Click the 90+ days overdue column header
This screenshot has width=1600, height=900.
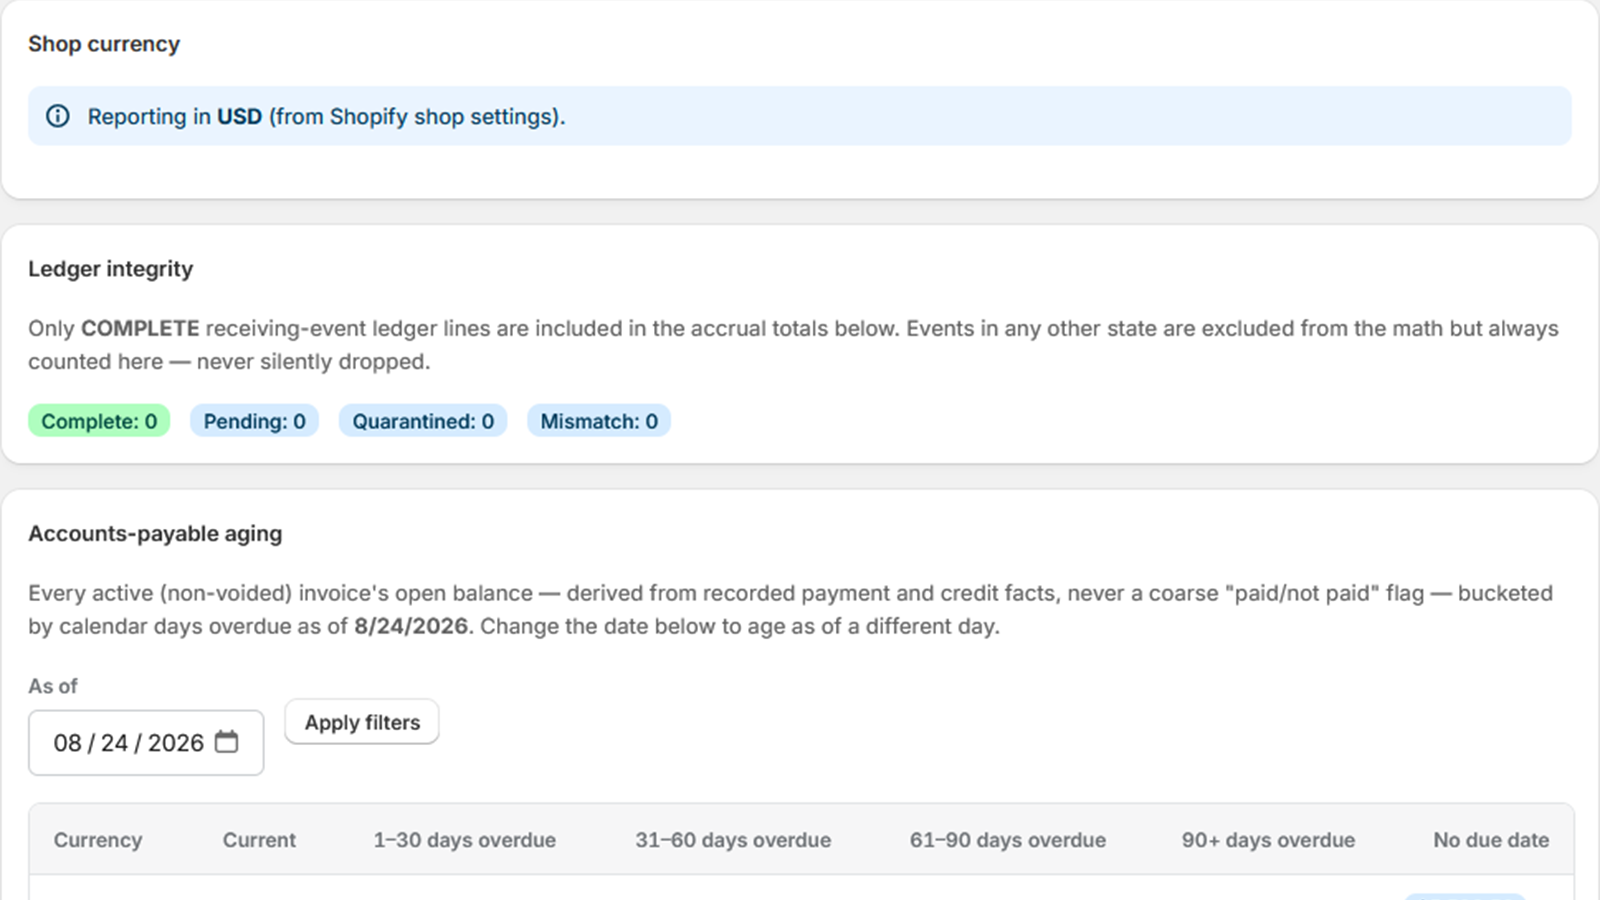point(1268,840)
